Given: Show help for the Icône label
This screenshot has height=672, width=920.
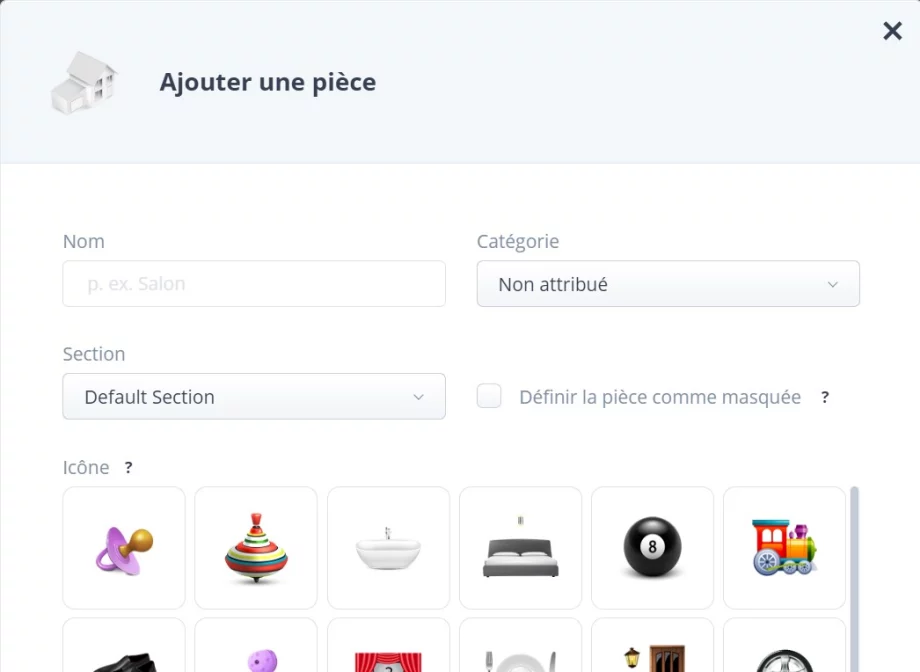Looking at the screenshot, I should point(128,467).
